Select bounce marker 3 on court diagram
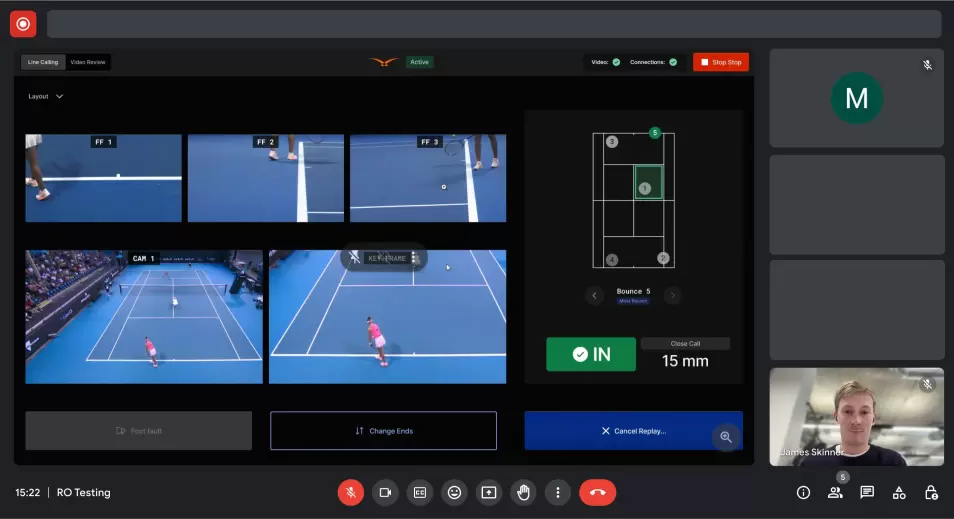Screen dimensions: 954x519 (612, 142)
